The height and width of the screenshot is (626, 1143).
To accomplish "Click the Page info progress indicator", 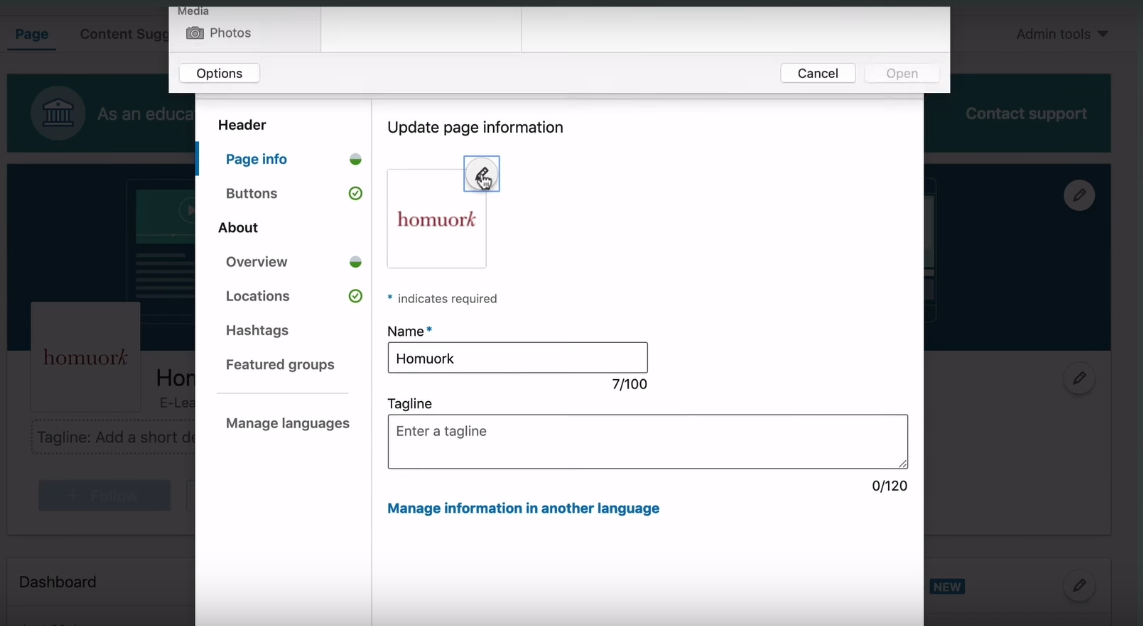I will coord(355,159).
